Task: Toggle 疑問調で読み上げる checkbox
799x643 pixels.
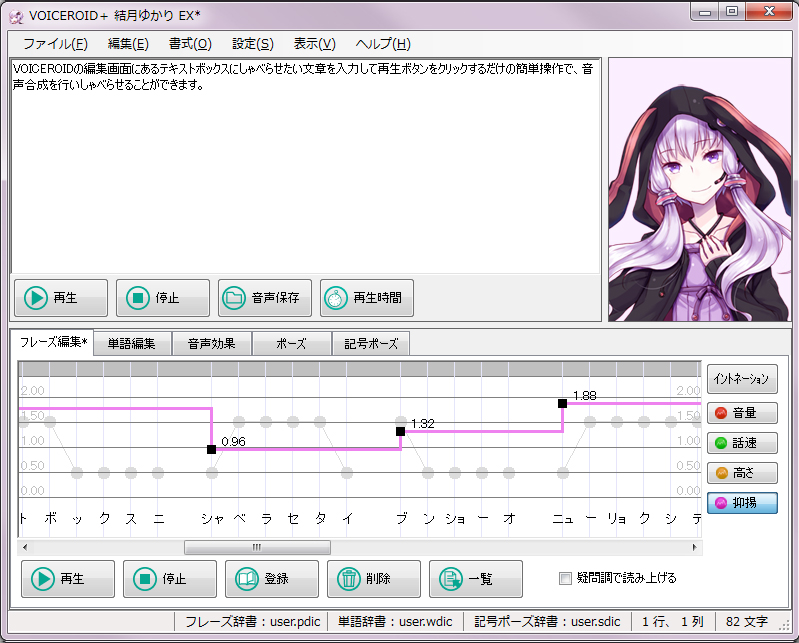Action: tap(565, 578)
